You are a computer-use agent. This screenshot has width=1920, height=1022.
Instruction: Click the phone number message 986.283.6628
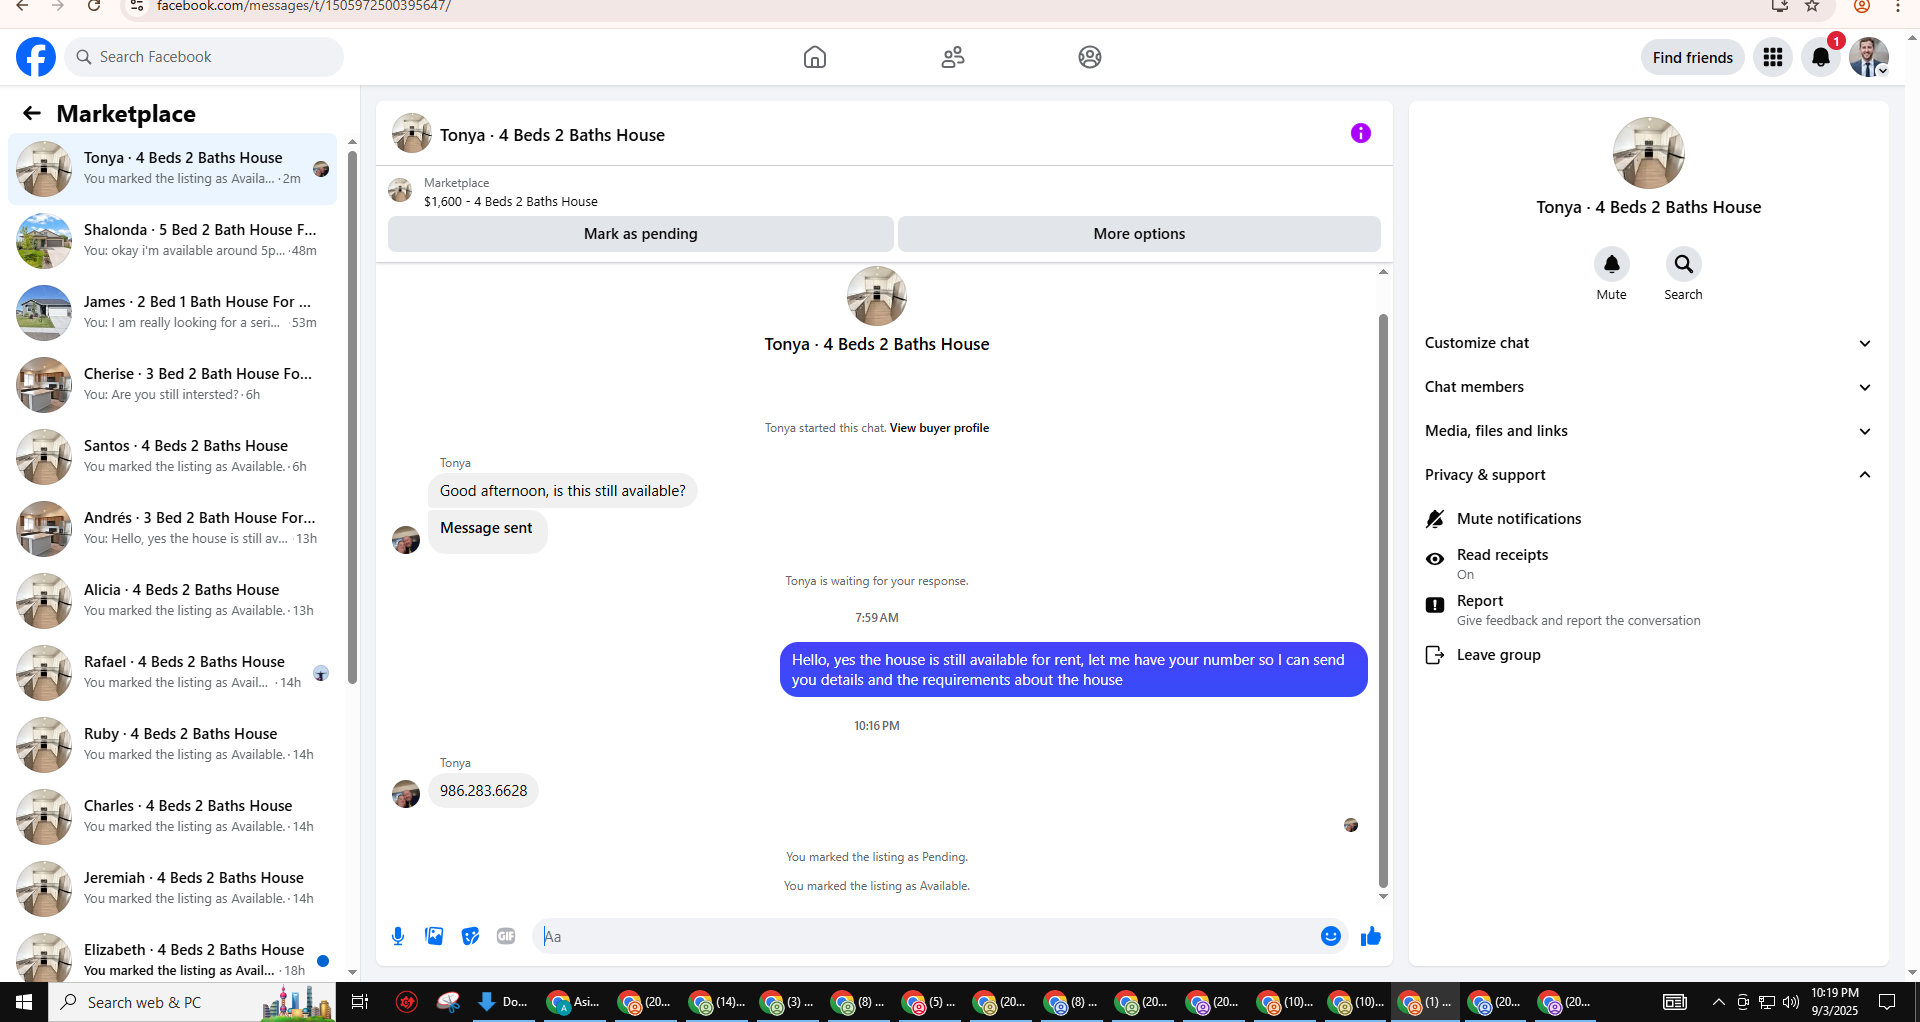(x=483, y=791)
